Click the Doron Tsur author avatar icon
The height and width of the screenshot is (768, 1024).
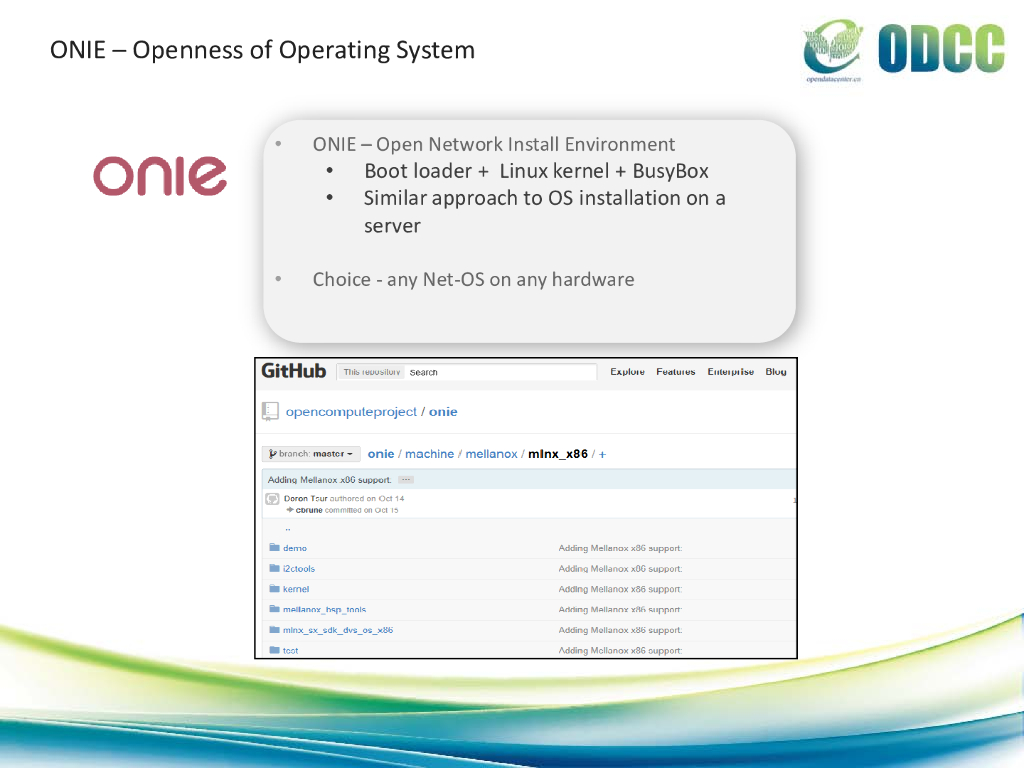tap(272, 499)
